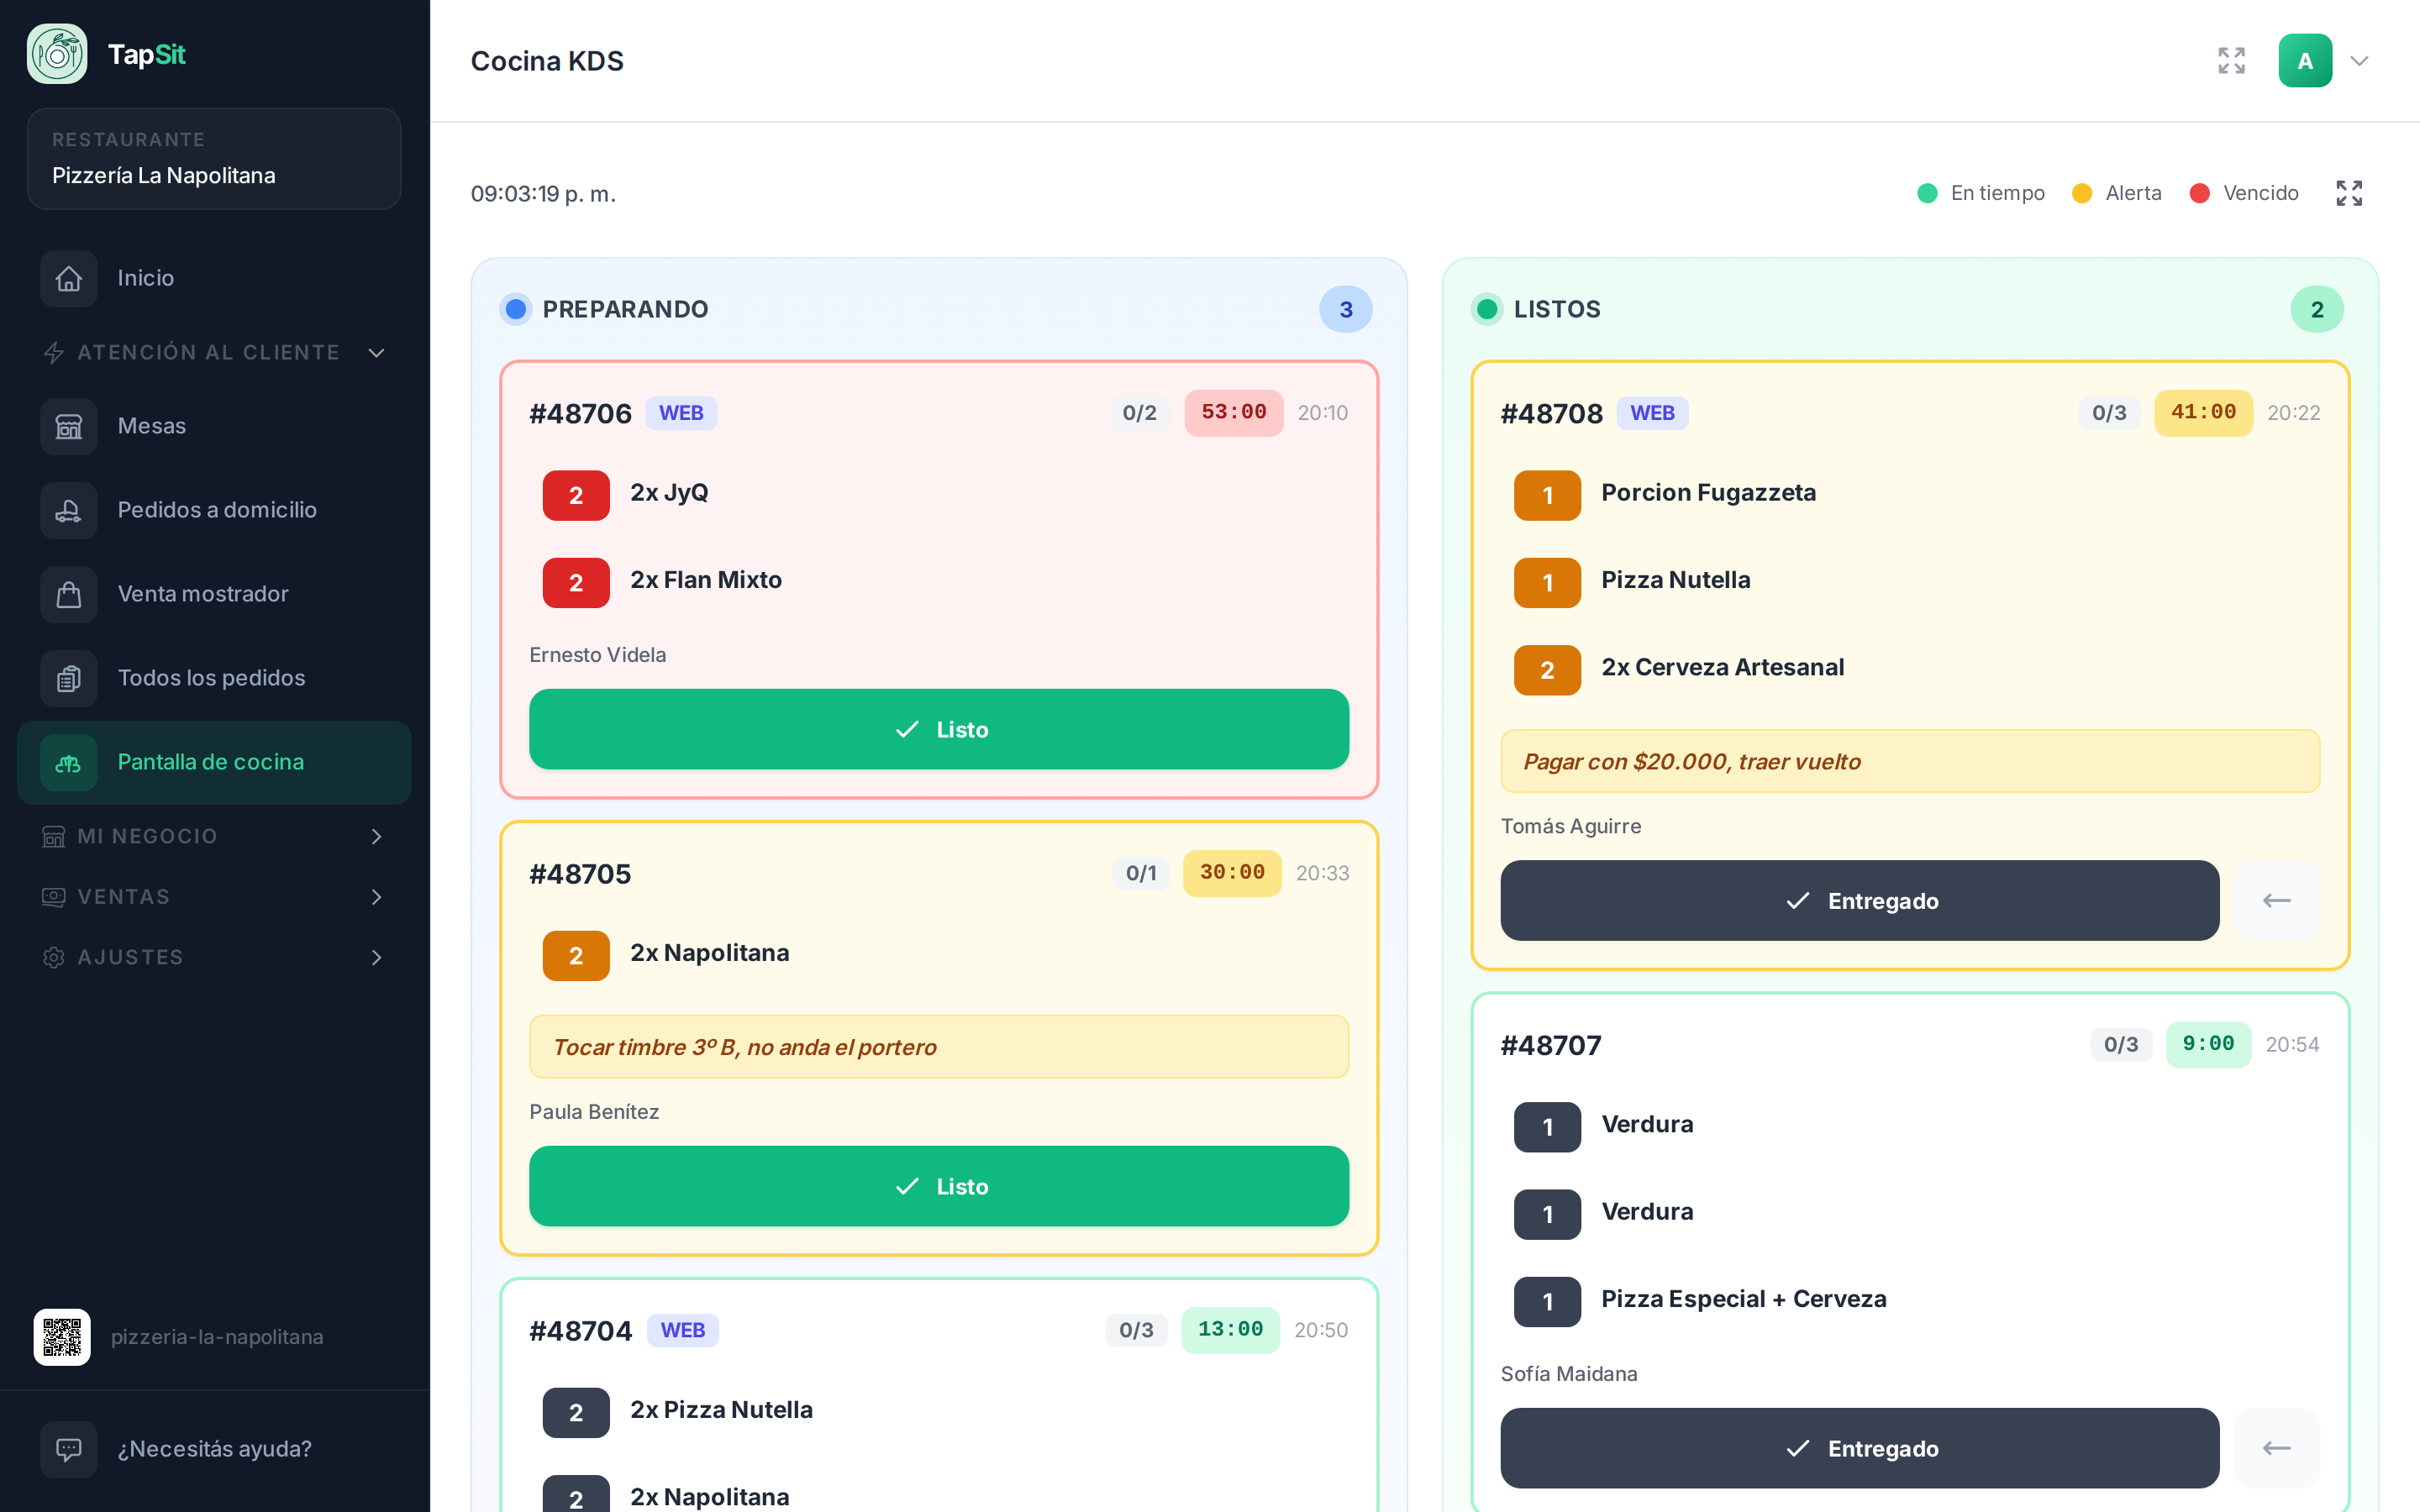Screen dimensions: 2420x1512
Task: Click the Listos column count badge 2
Action: pyautogui.click(x=2317, y=309)
